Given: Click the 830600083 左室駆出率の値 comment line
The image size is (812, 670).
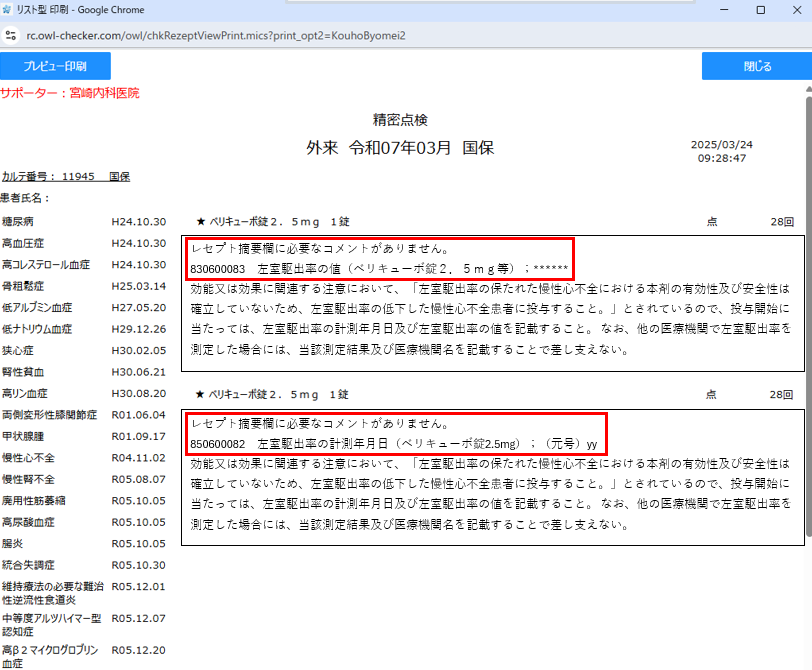Looking at the screenshot, I should pyautogui.click(x=379, y=269).
